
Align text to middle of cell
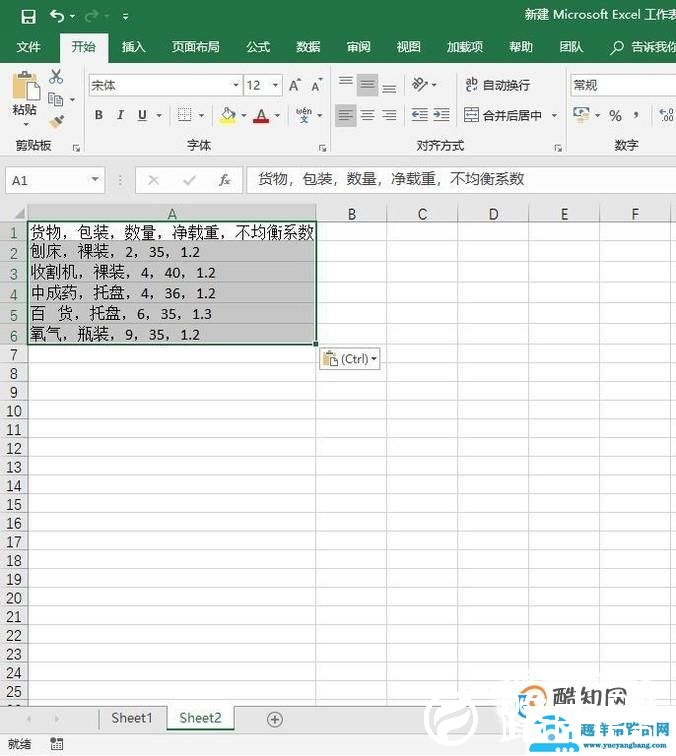pos(367,85)
